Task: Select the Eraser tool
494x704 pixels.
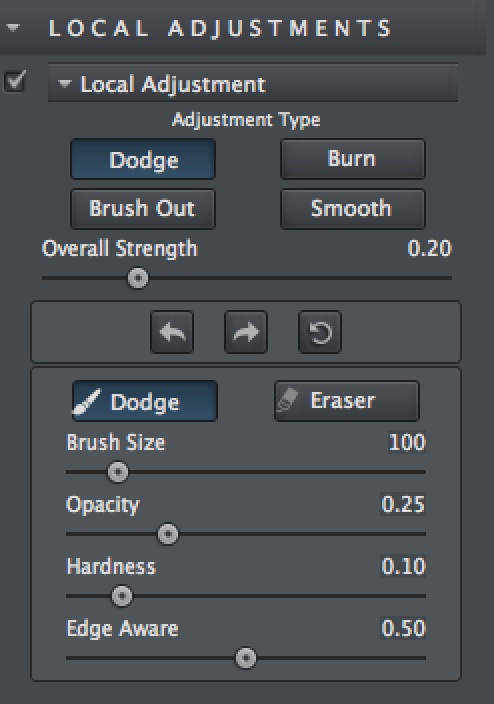Action: click(347, 401)
